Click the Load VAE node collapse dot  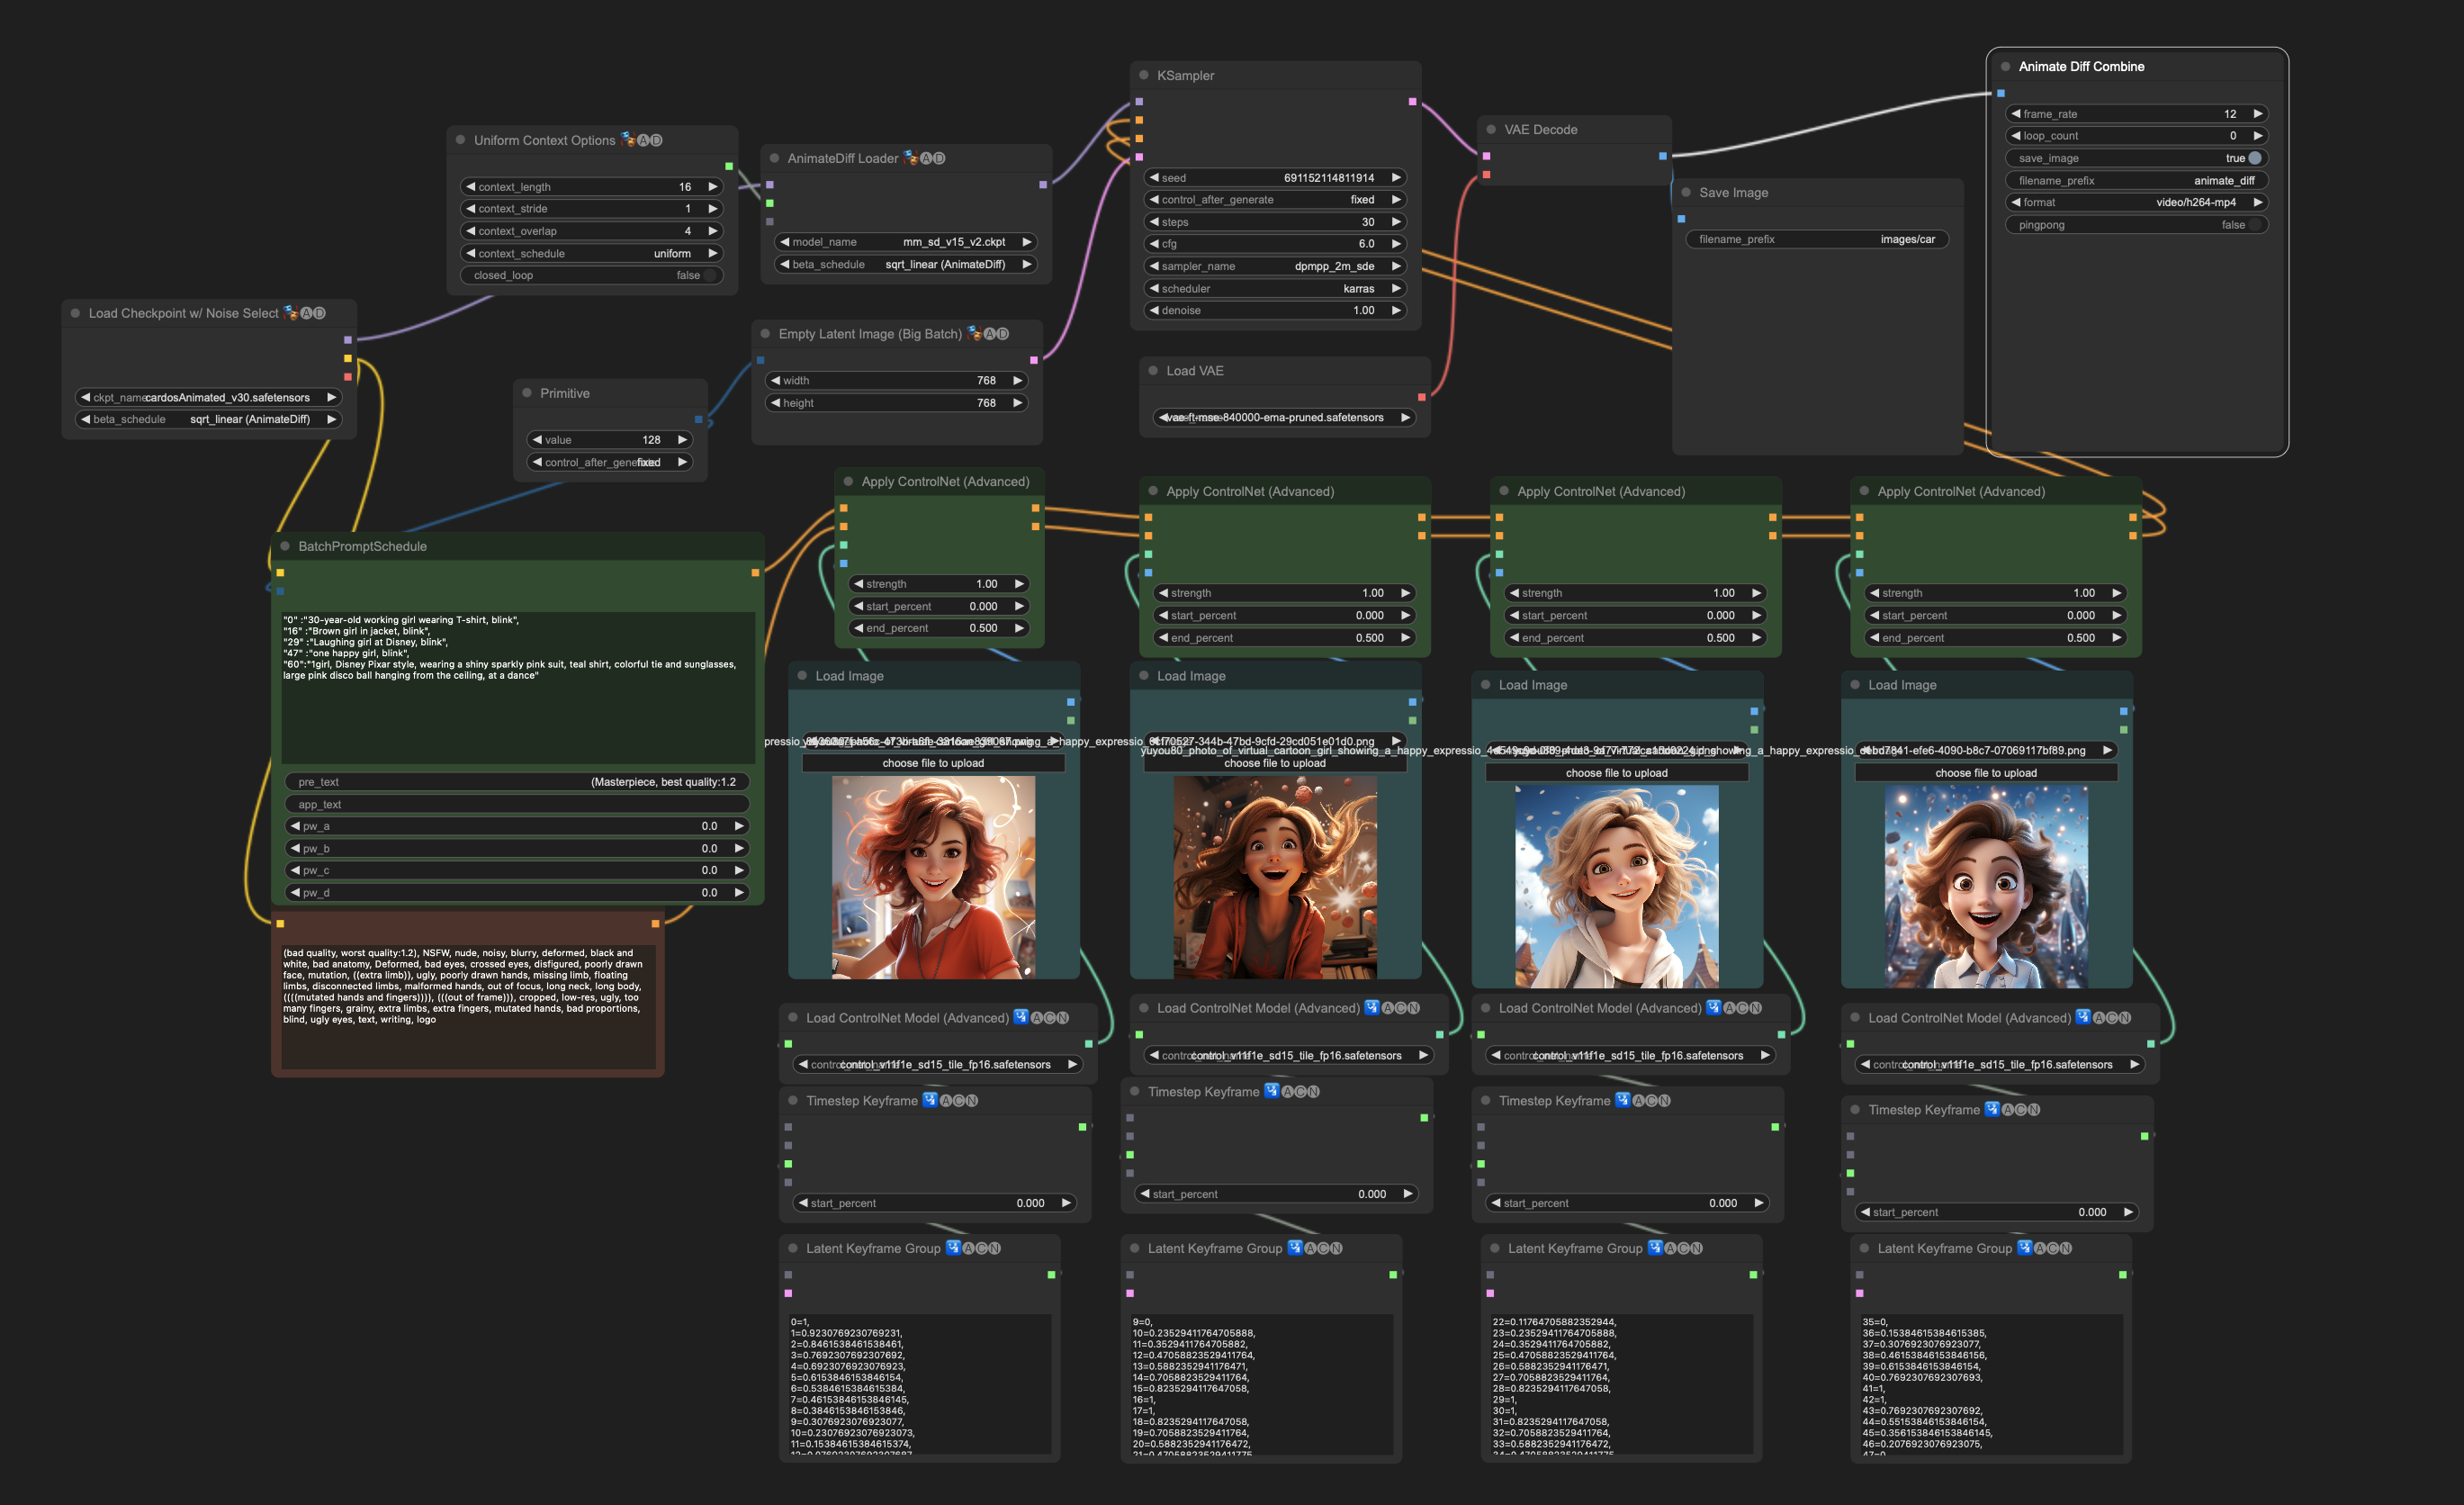point(1153,371)
